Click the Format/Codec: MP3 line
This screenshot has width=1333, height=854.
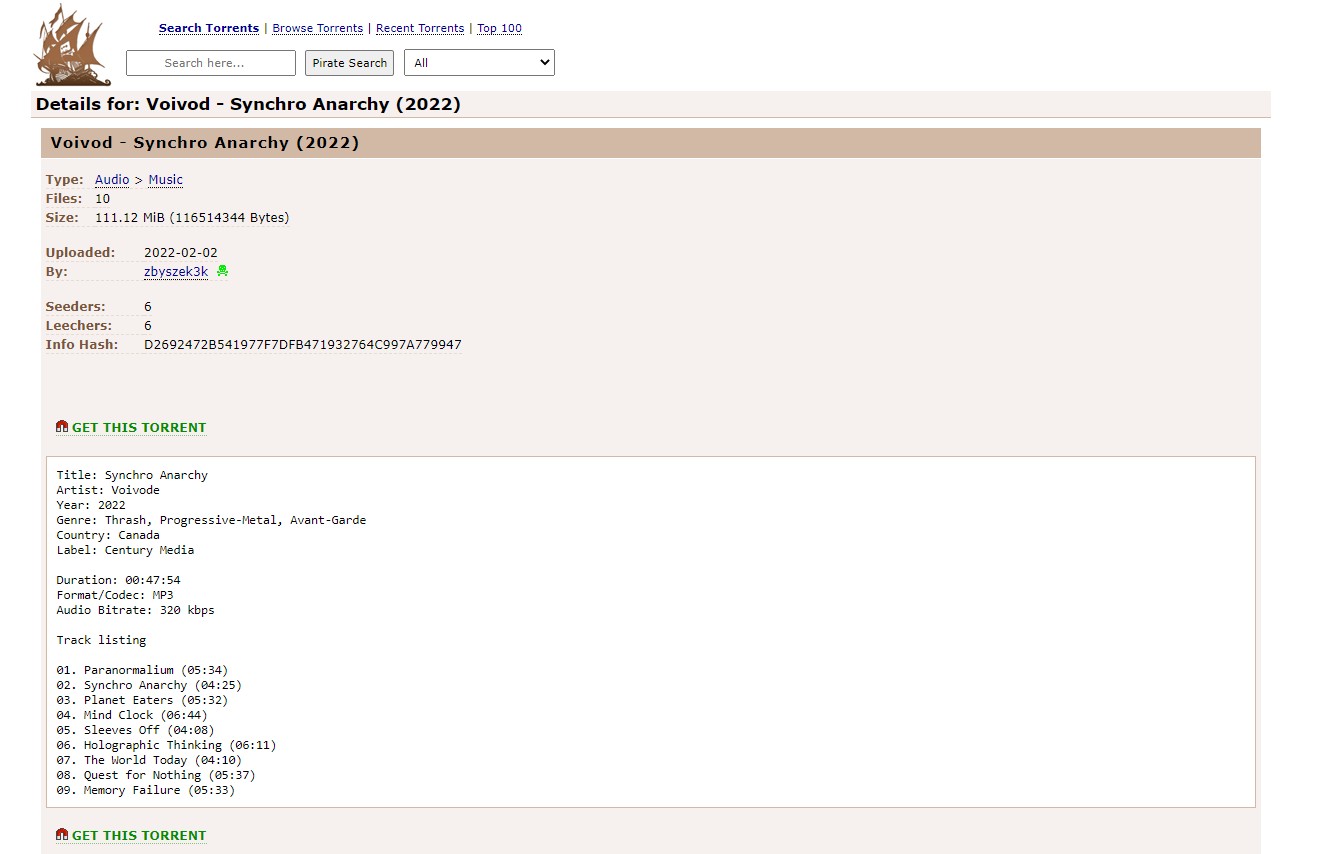pyautogui.click(x=115, y=595)
